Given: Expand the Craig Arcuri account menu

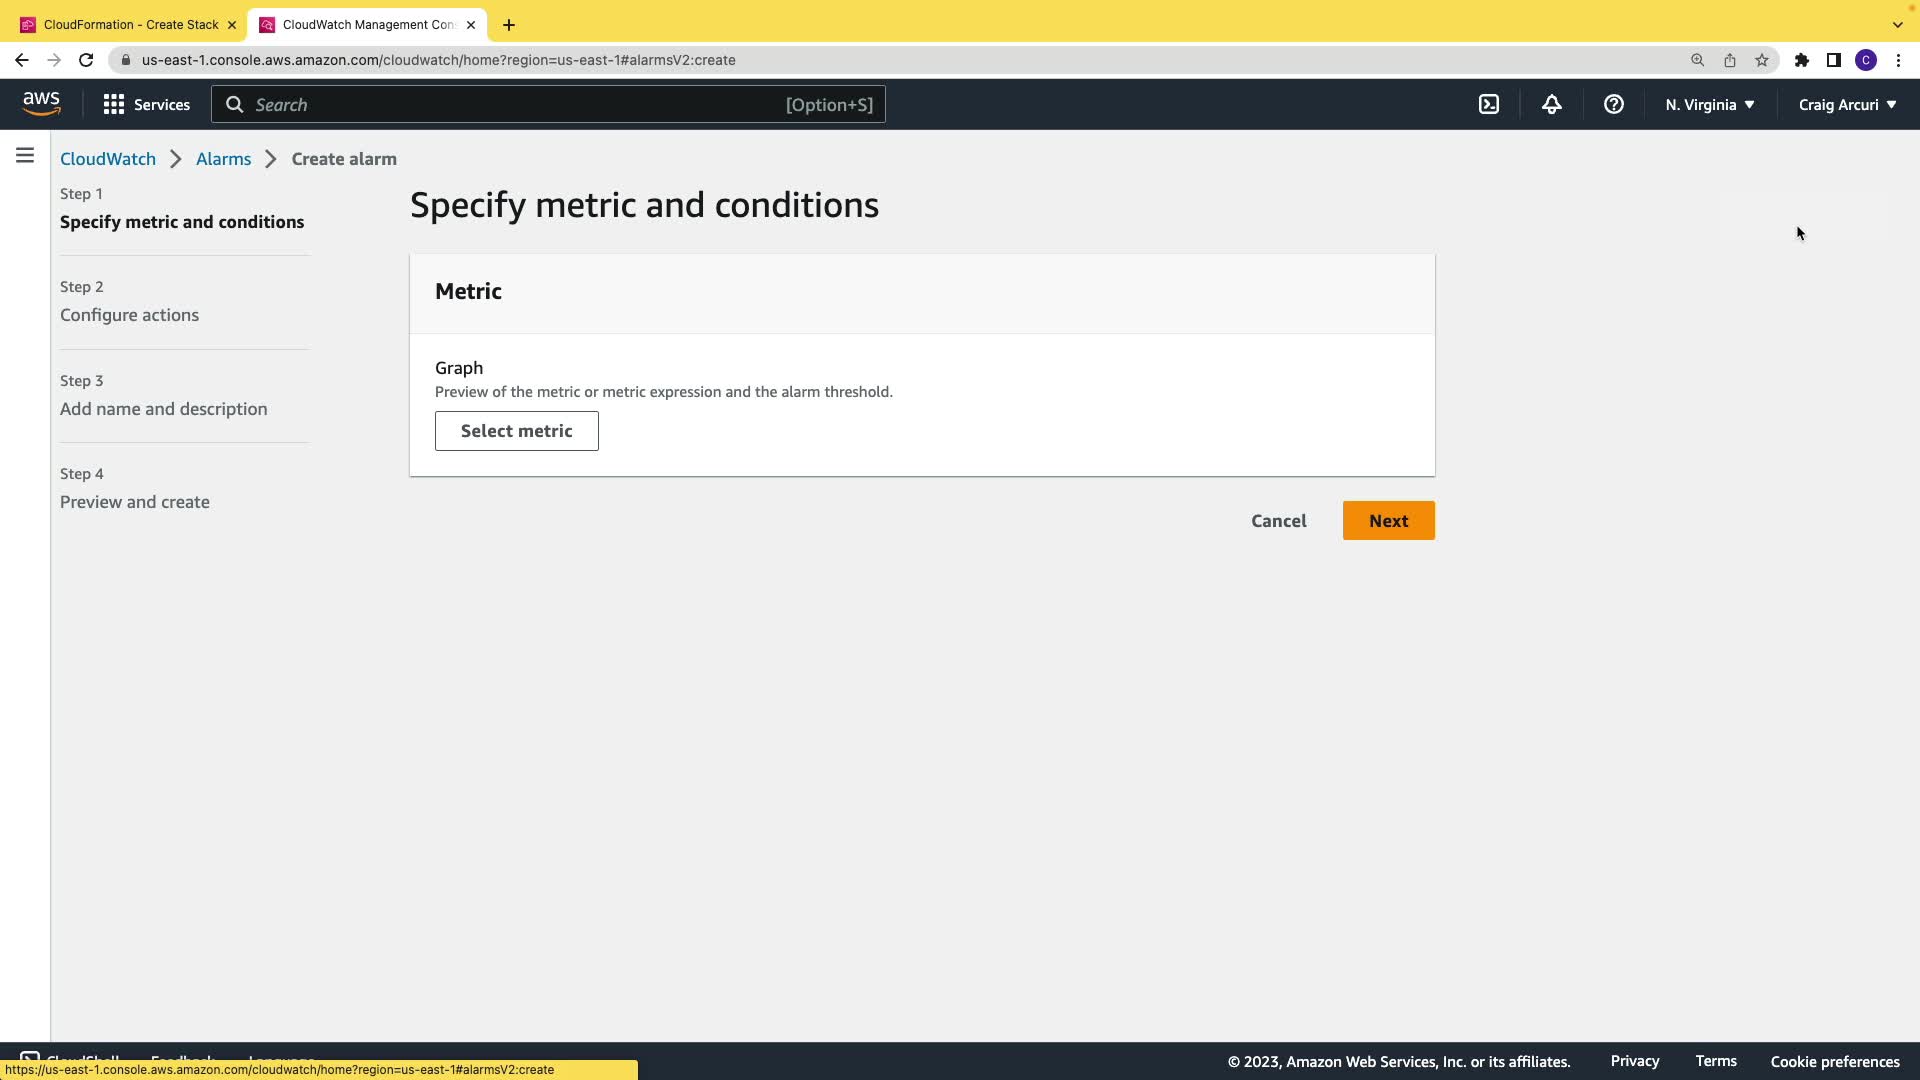Looking at the screenshot, I should tap(1846, 104).
